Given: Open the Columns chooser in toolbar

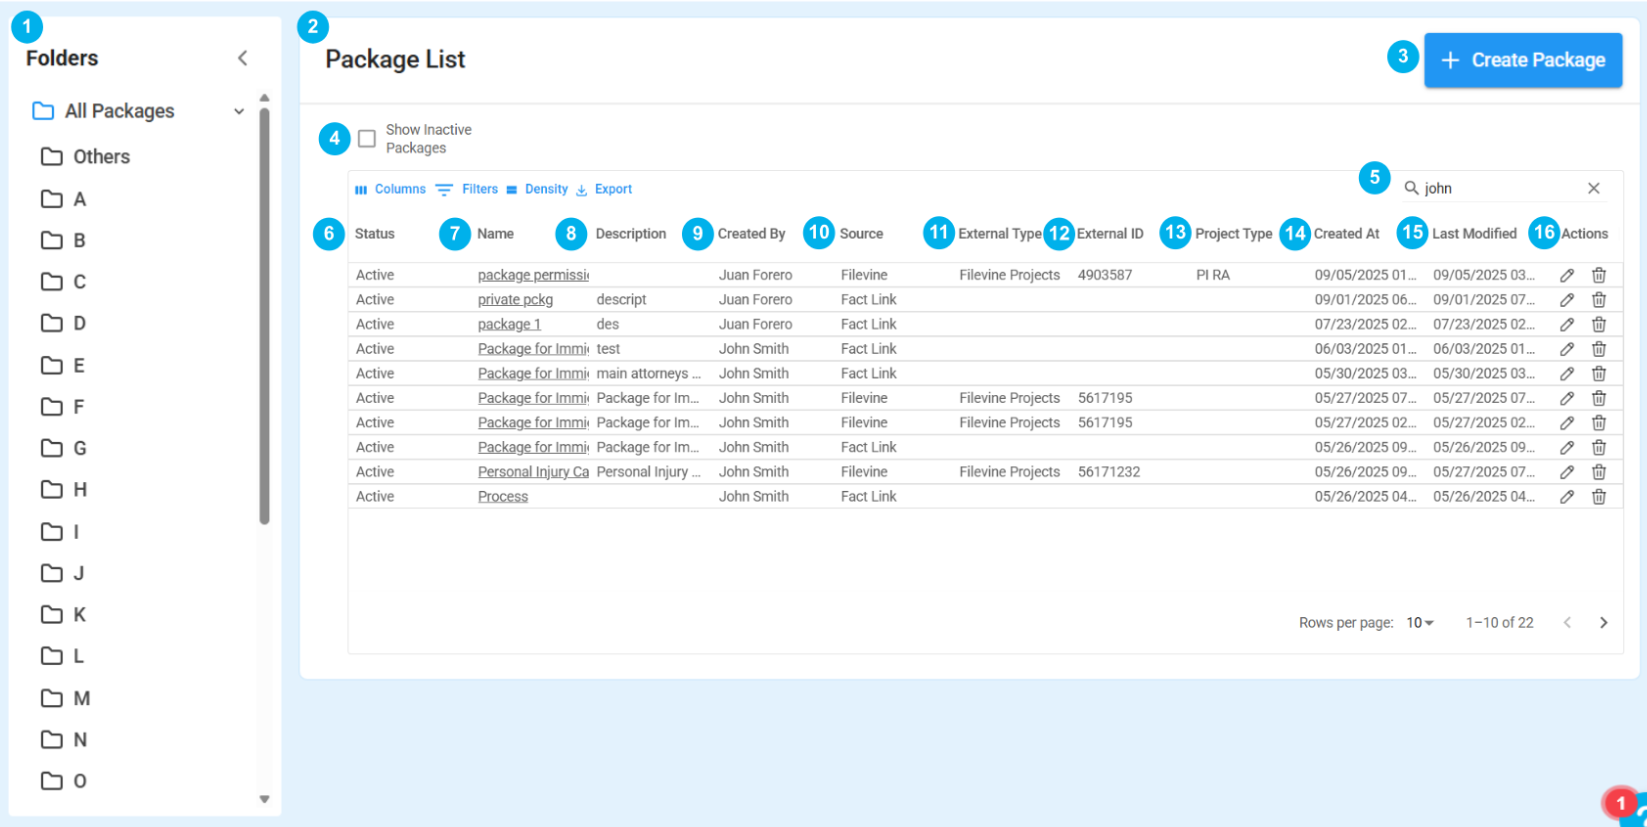Looking at the screenshot, I should point(391,189).
